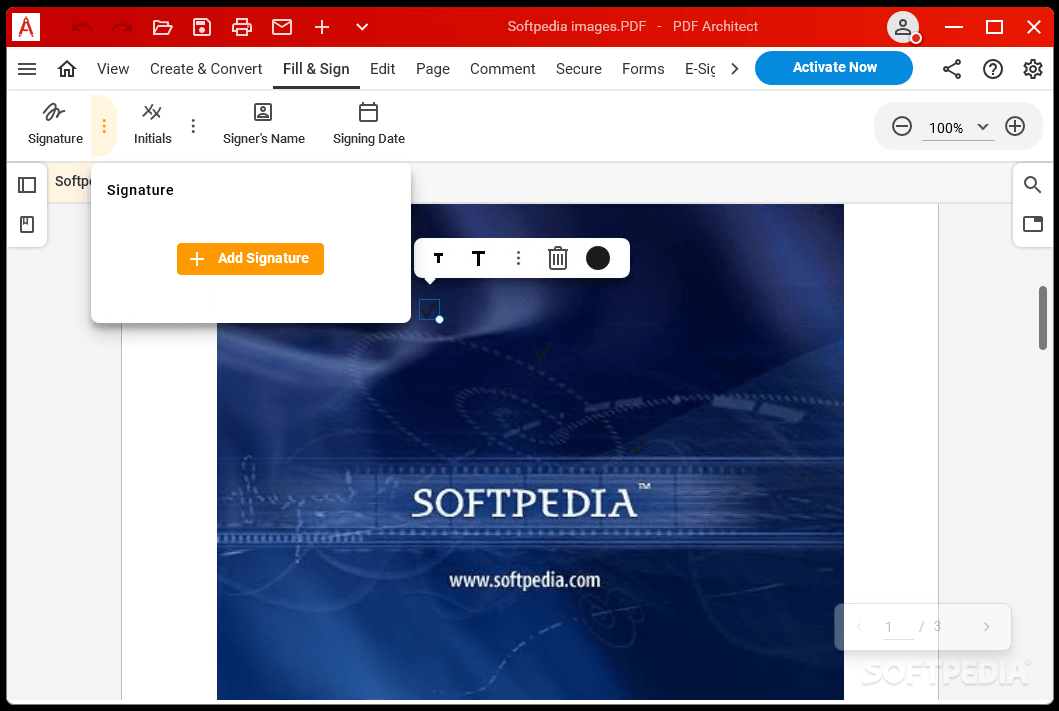Increase text size with large T
This screenshot has height=711, width=1059.
(x=478, y=258)
